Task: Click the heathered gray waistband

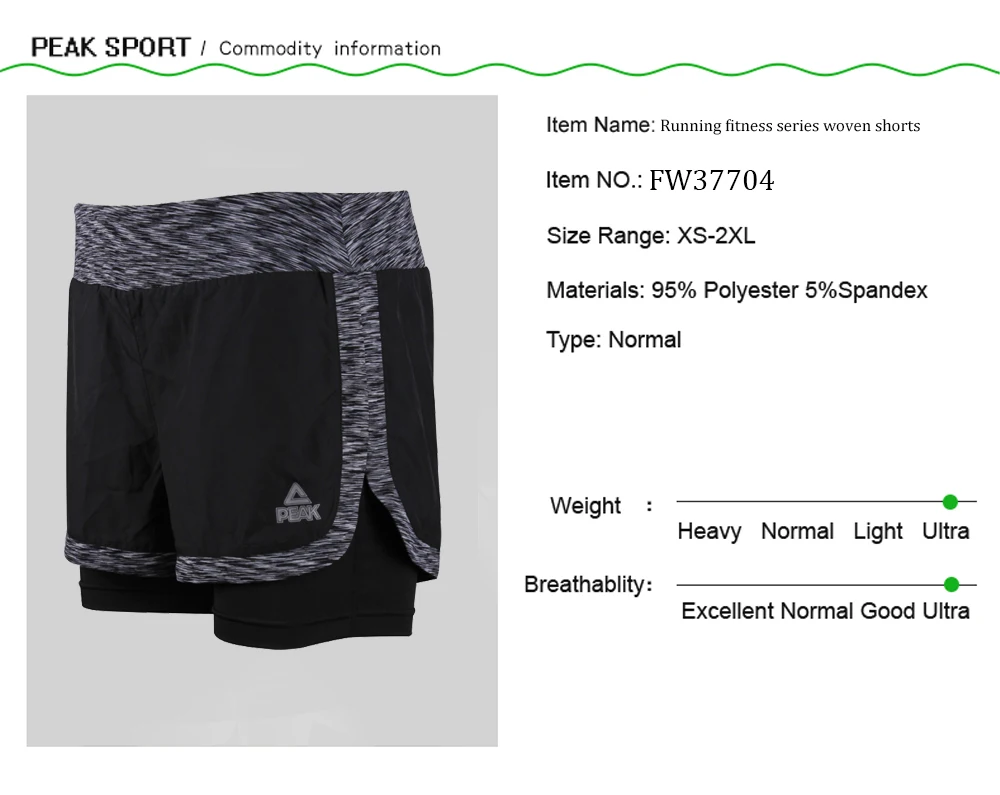Action: (x=242, y=236)
